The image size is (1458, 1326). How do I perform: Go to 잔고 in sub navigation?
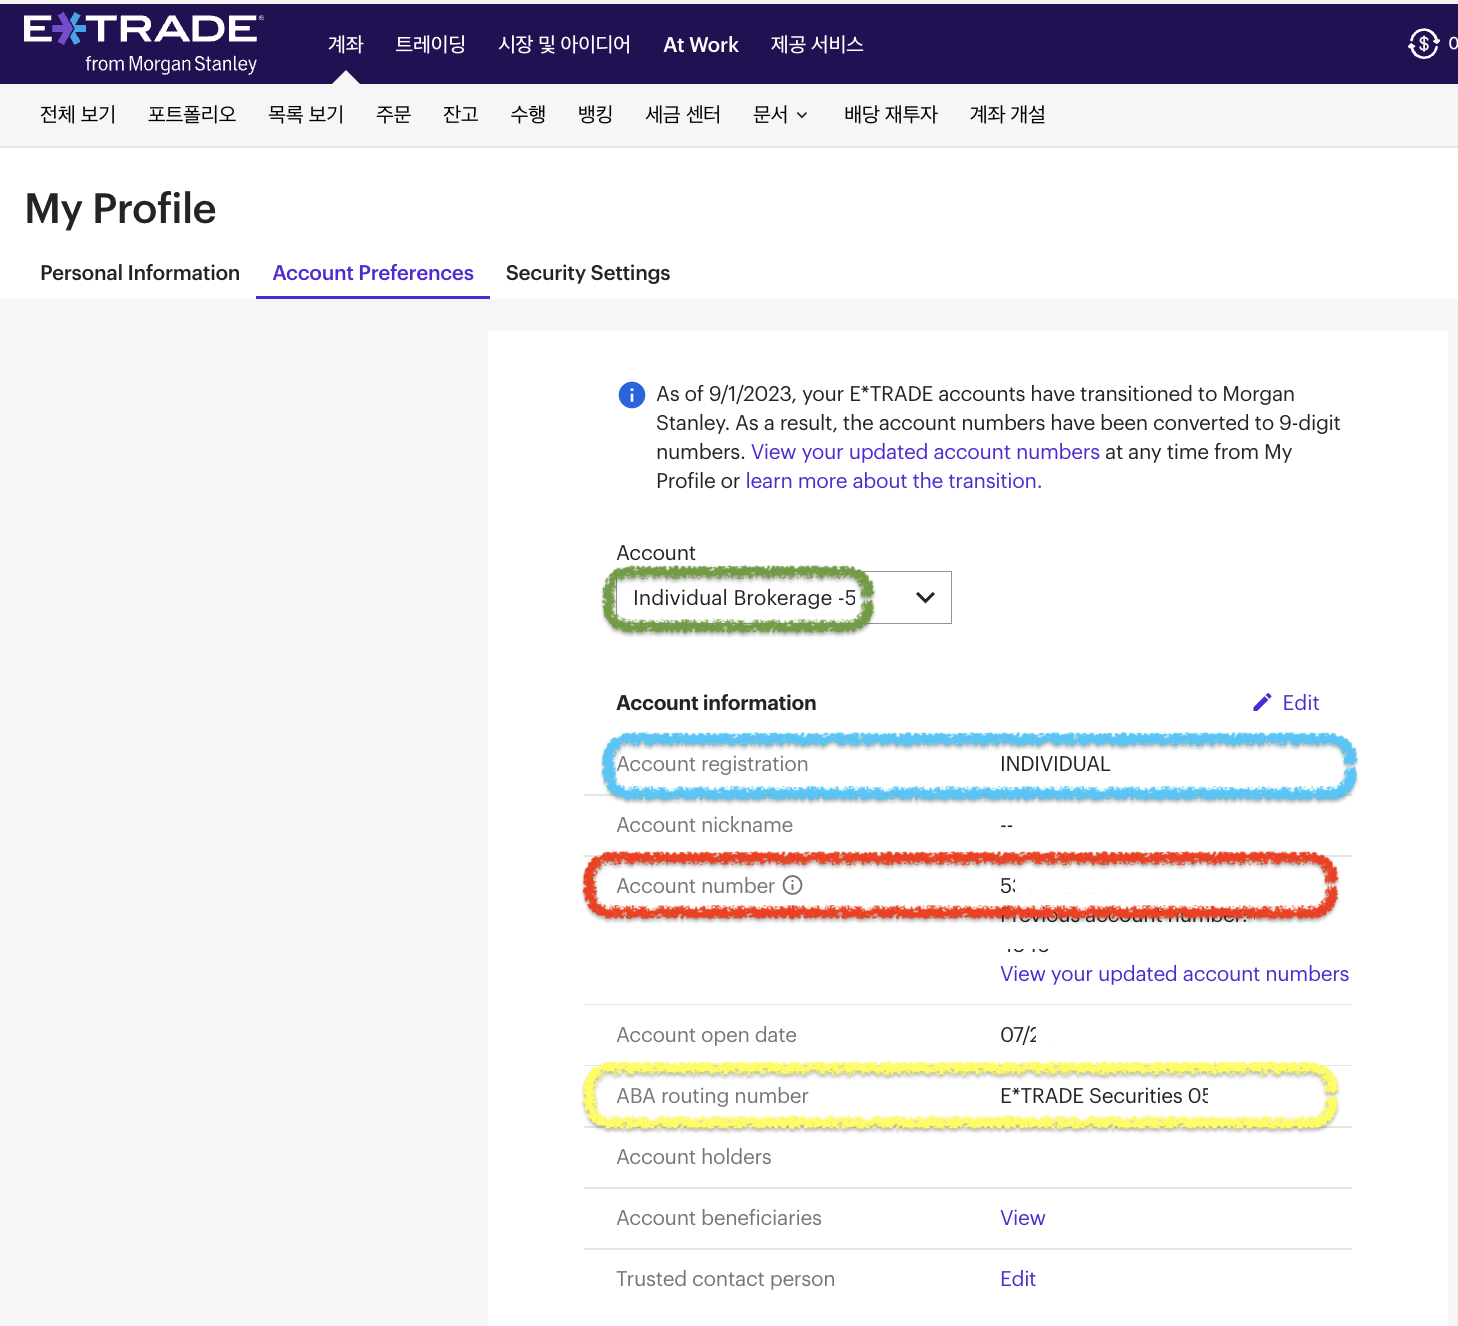461,114
